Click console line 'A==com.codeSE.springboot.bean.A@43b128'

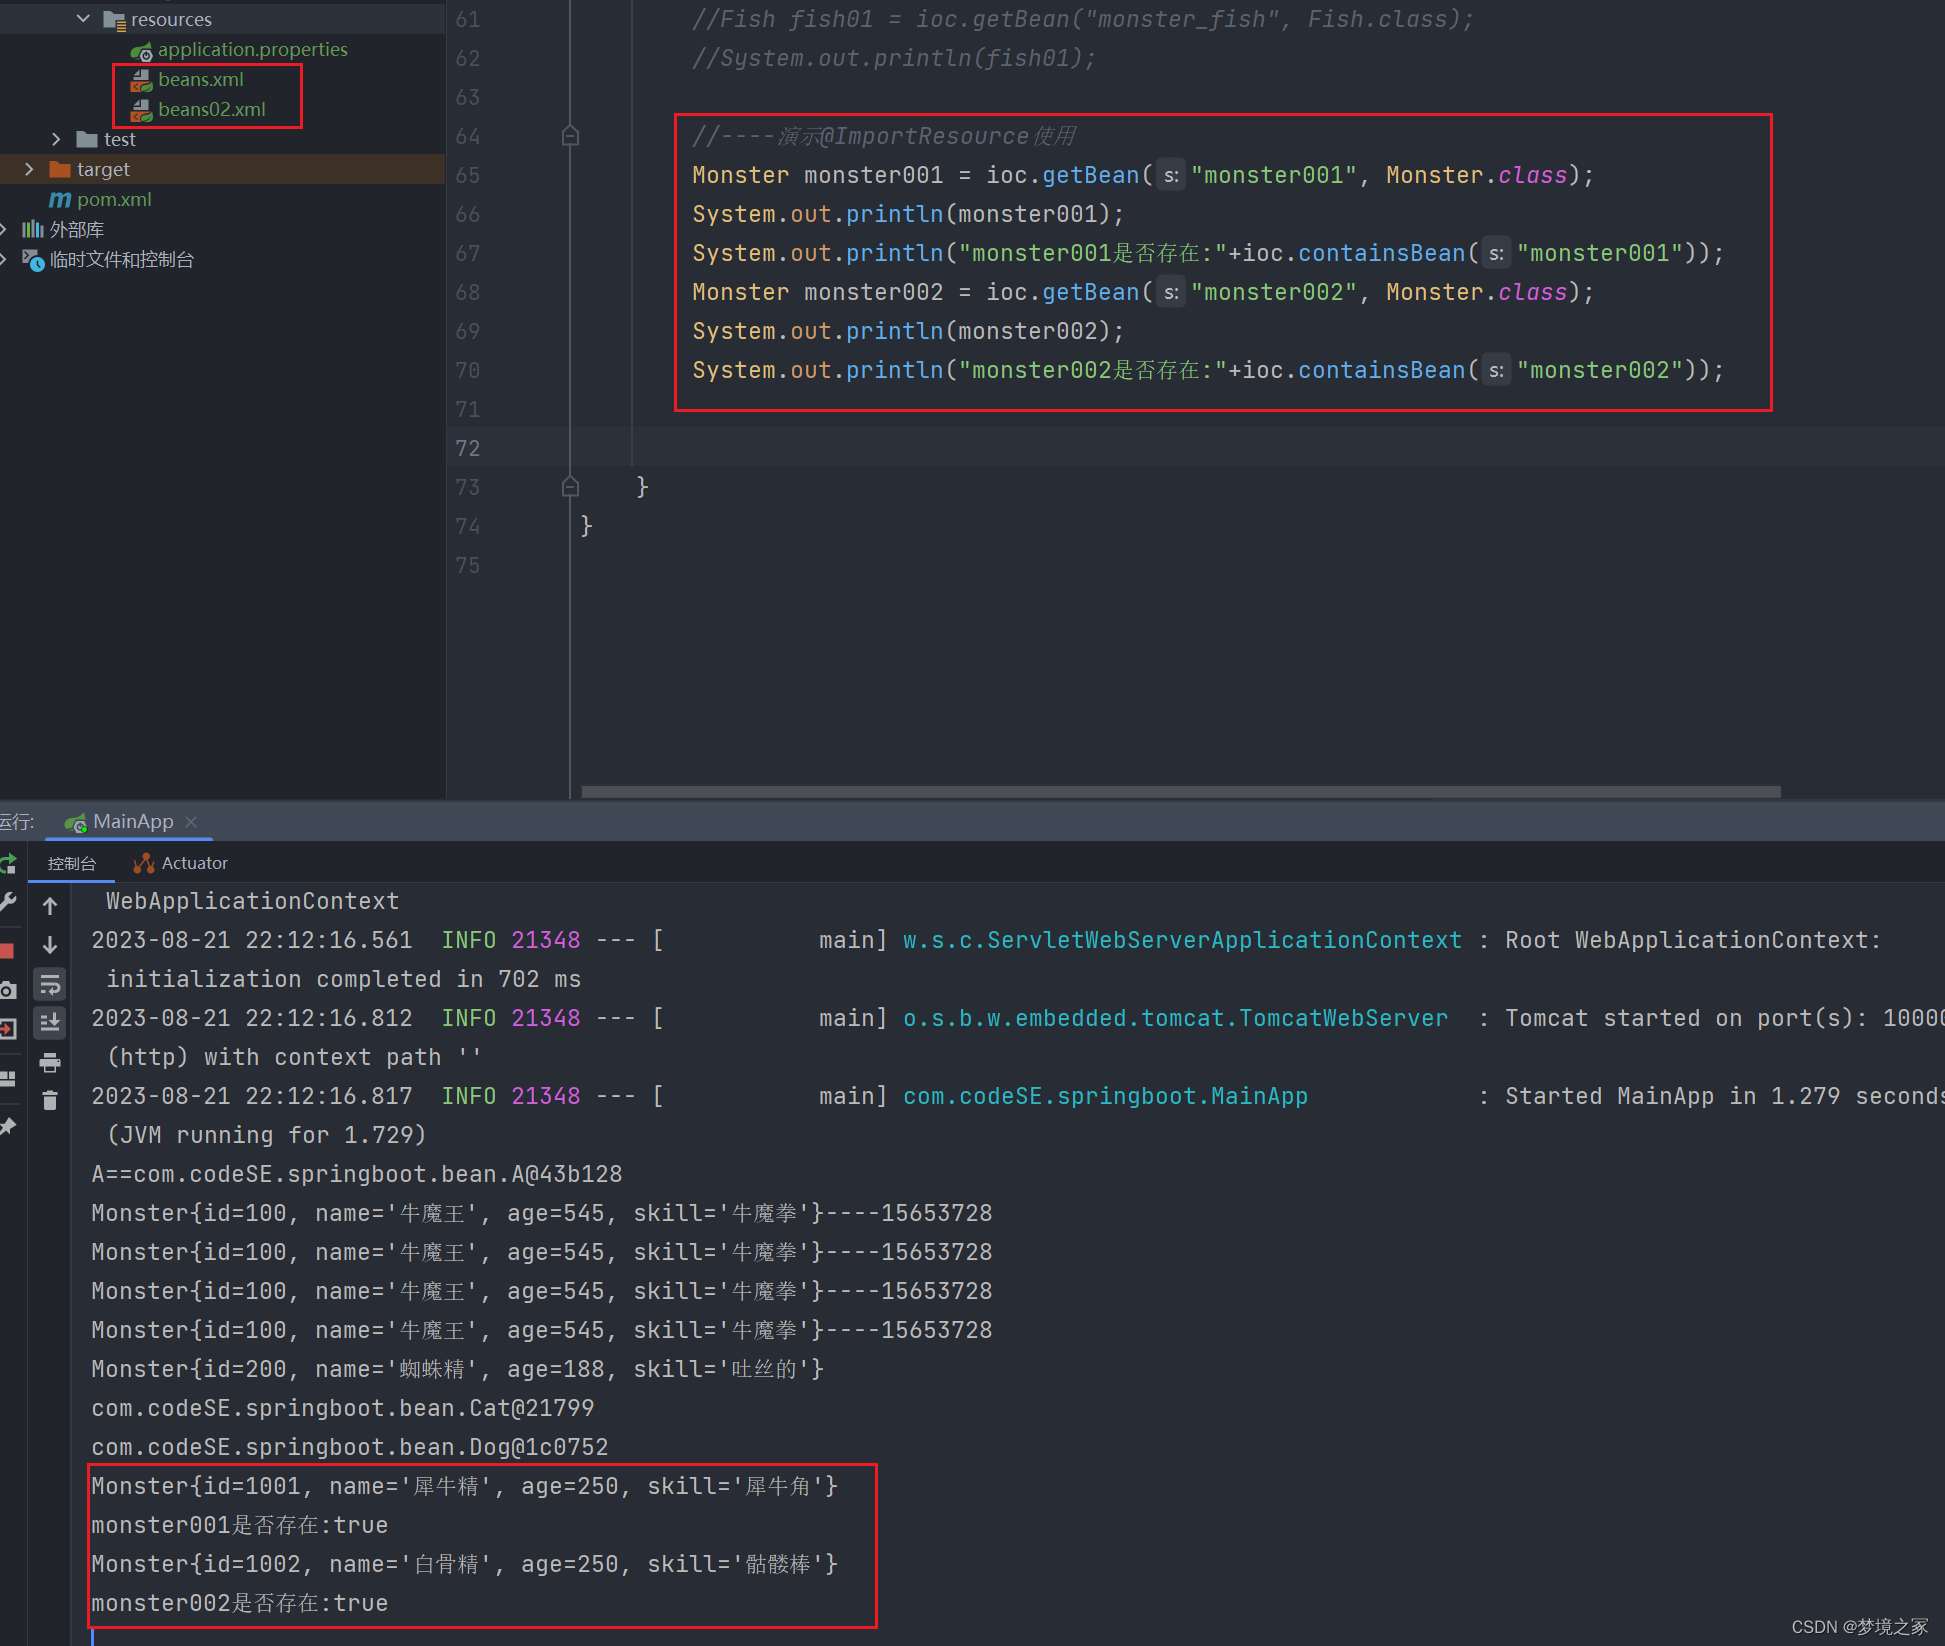[x=357, y=1174]
